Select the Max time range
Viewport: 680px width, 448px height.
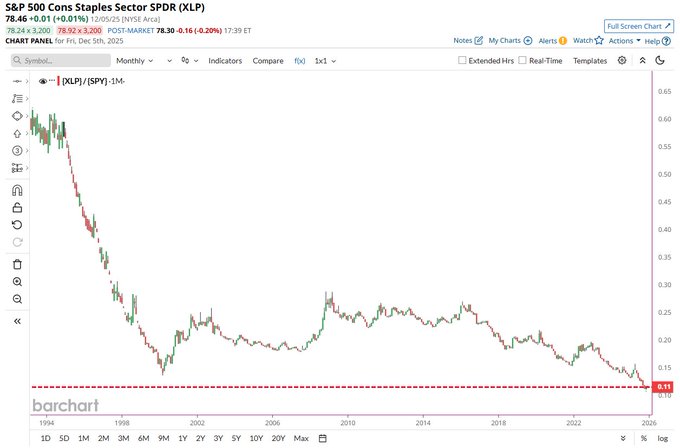[x=301, y=438]
